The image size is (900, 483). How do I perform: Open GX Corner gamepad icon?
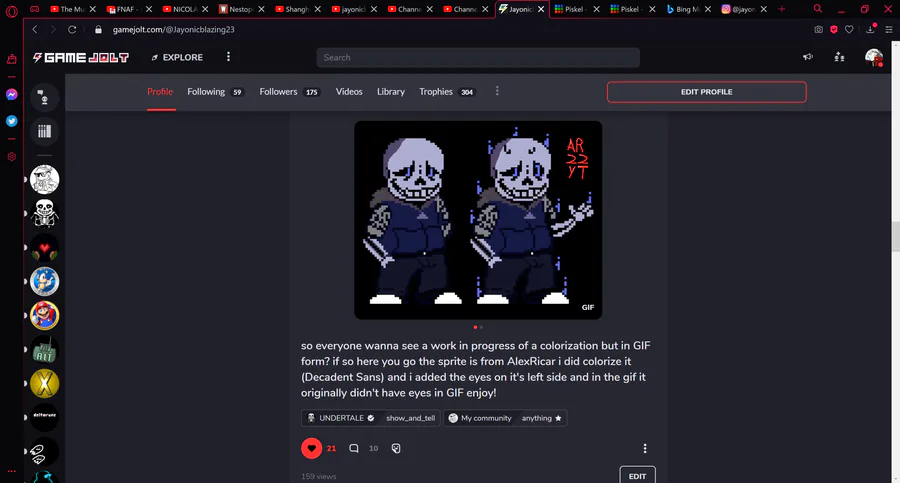tap(34, 9)
